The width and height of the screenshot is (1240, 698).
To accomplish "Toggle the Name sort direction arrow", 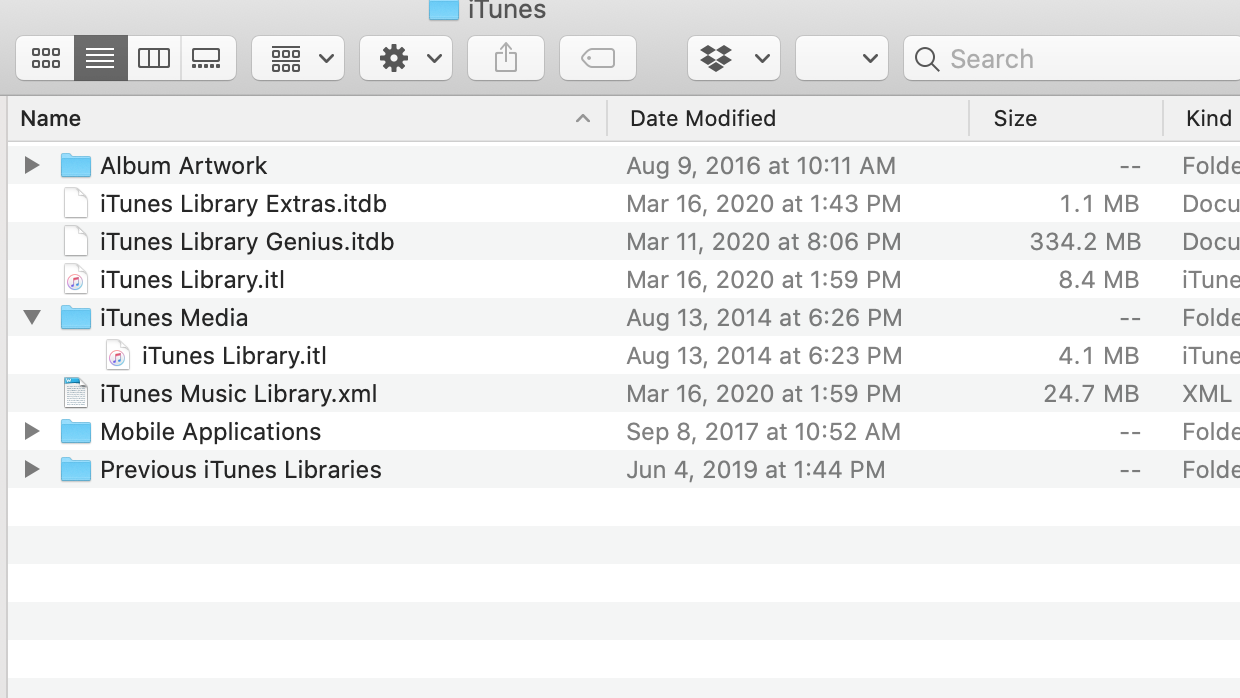I will [x=583, y=119].
